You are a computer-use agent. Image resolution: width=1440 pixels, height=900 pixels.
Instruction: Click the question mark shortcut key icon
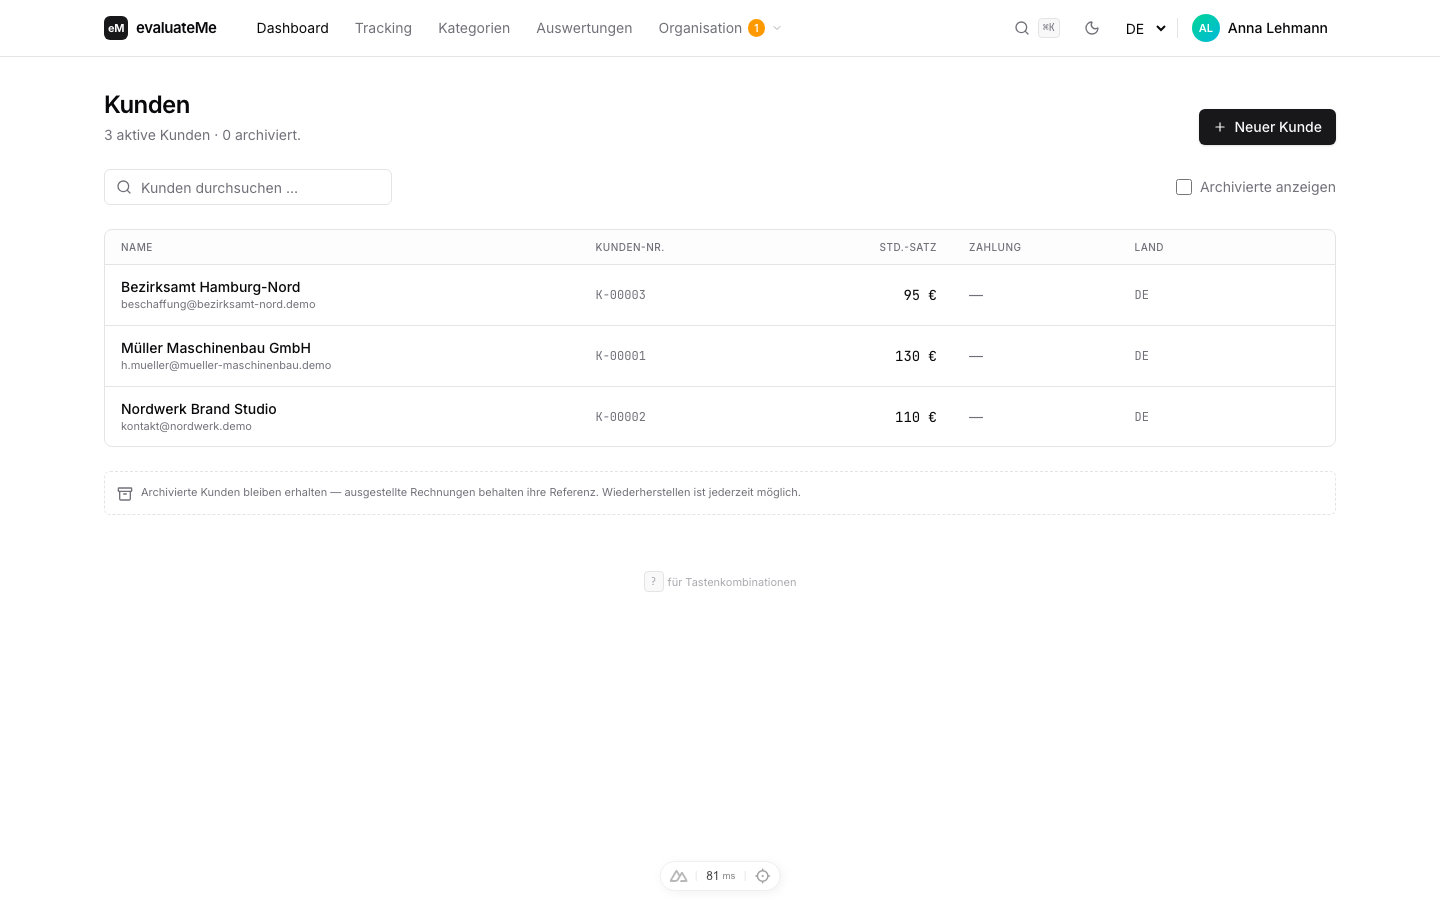(x=654, y=581)
